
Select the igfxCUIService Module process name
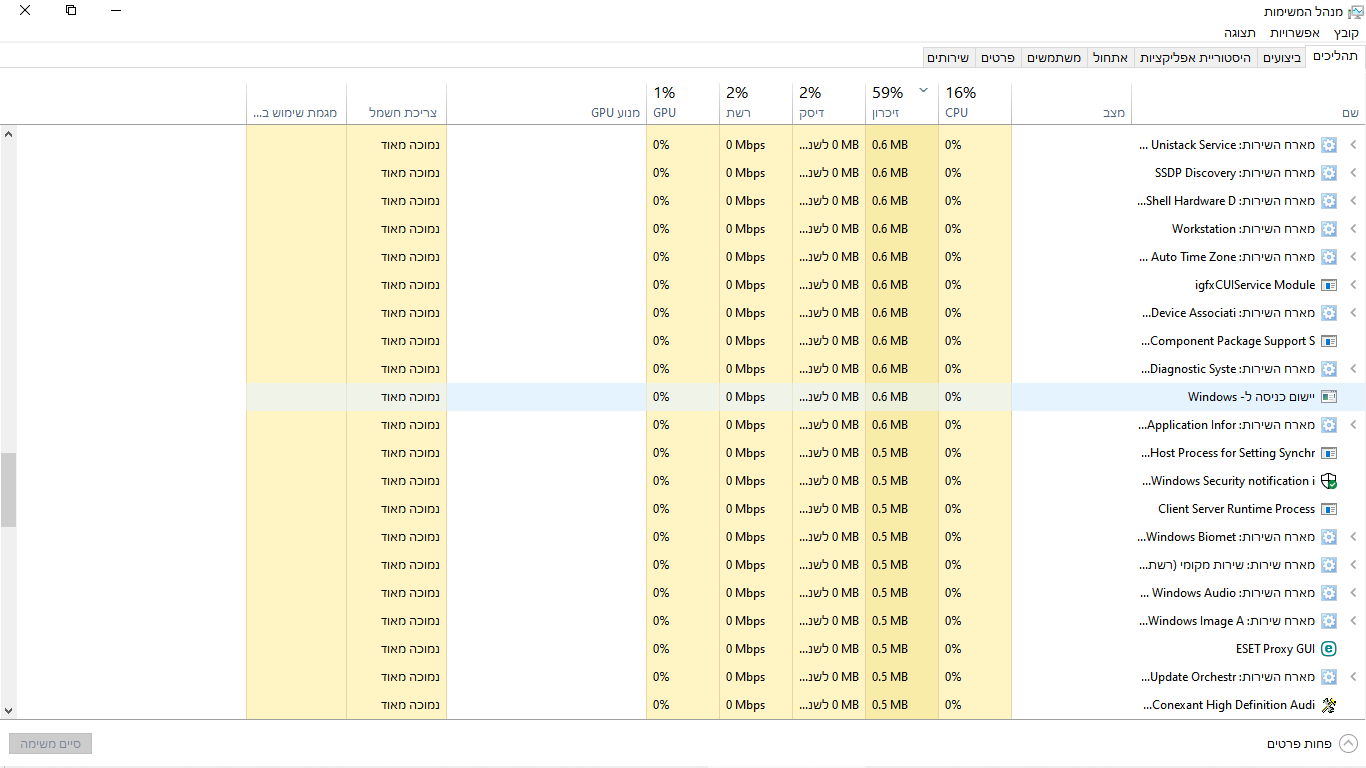[1255, 285]
